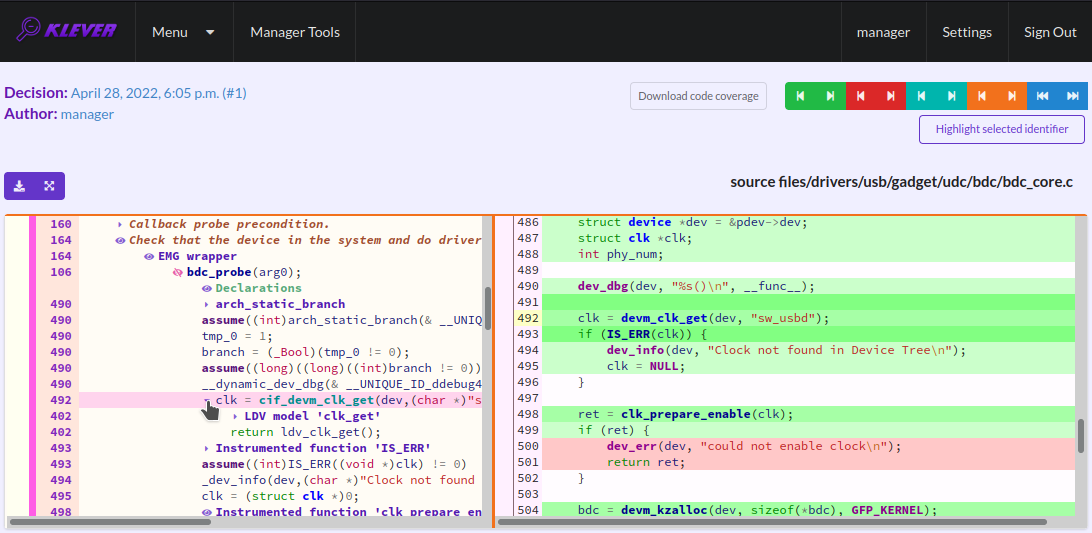Viewport: 1092px width, 533px height.
Task: Toggle crossed eye icon beside bdc_probe(arg0)
Action: tap(178, 272)
